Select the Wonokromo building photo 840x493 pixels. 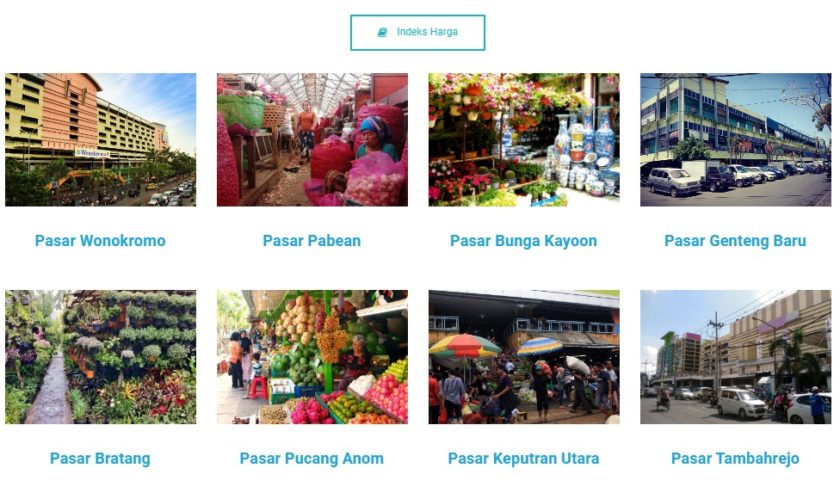click(101, 140)
